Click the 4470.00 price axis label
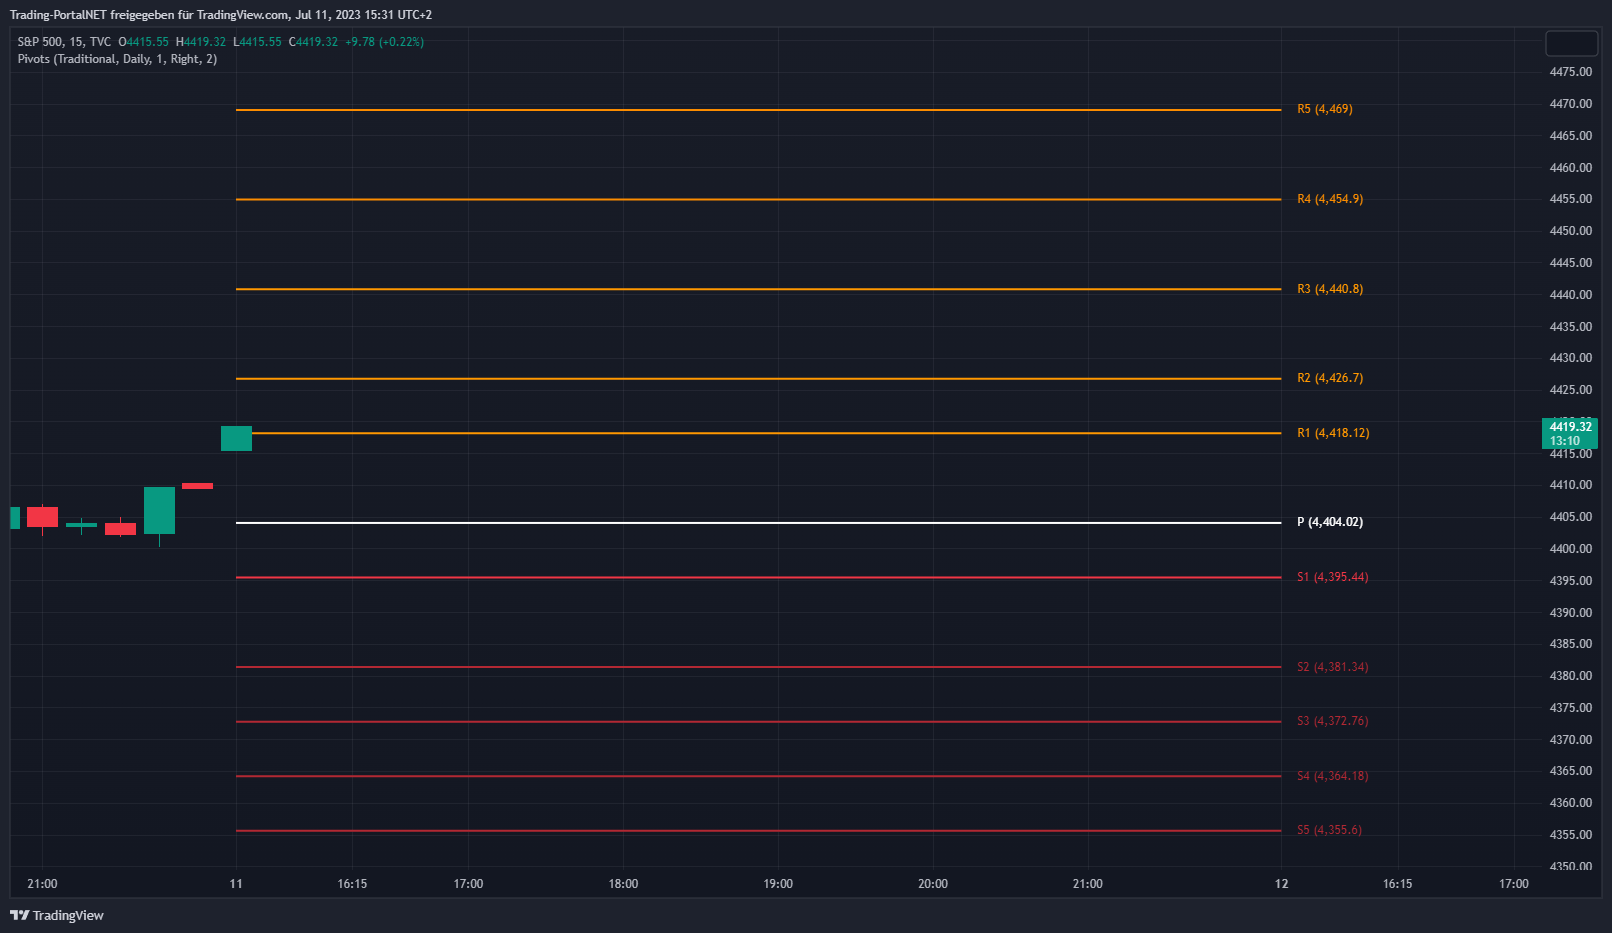1612x933 pixels. 1570,104
